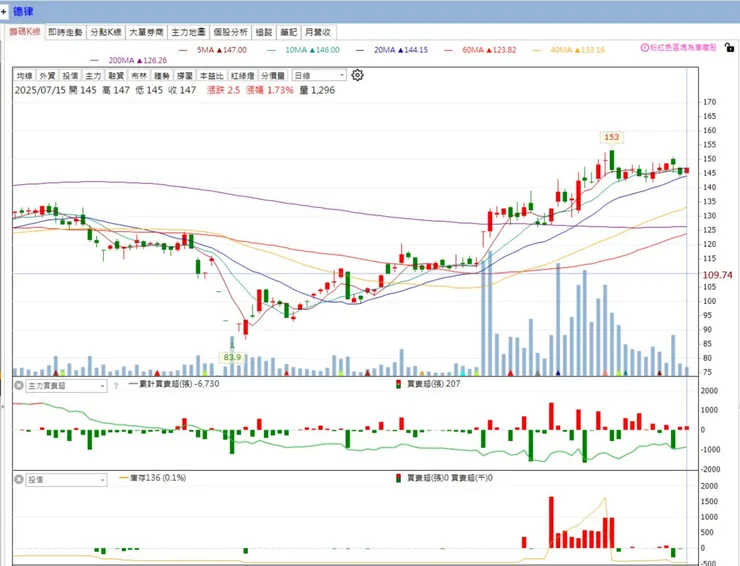Toggle the 主力 overlay
The image size is (740, 566).
[93, 76]
